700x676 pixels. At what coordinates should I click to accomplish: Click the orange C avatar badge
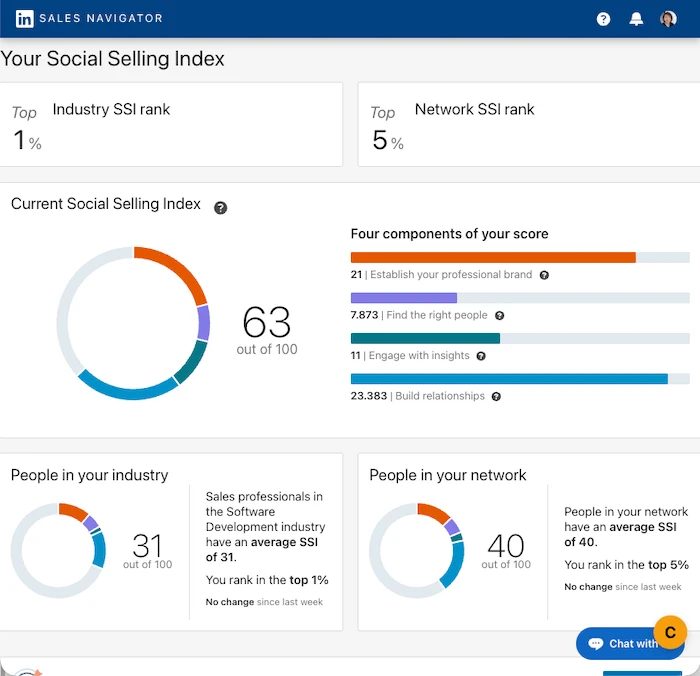point(670,632)
